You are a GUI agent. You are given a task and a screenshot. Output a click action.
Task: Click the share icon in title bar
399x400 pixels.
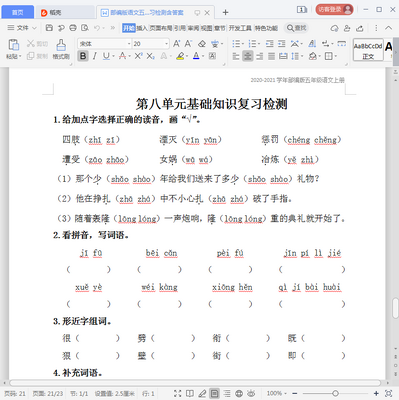tap(360, 28)
